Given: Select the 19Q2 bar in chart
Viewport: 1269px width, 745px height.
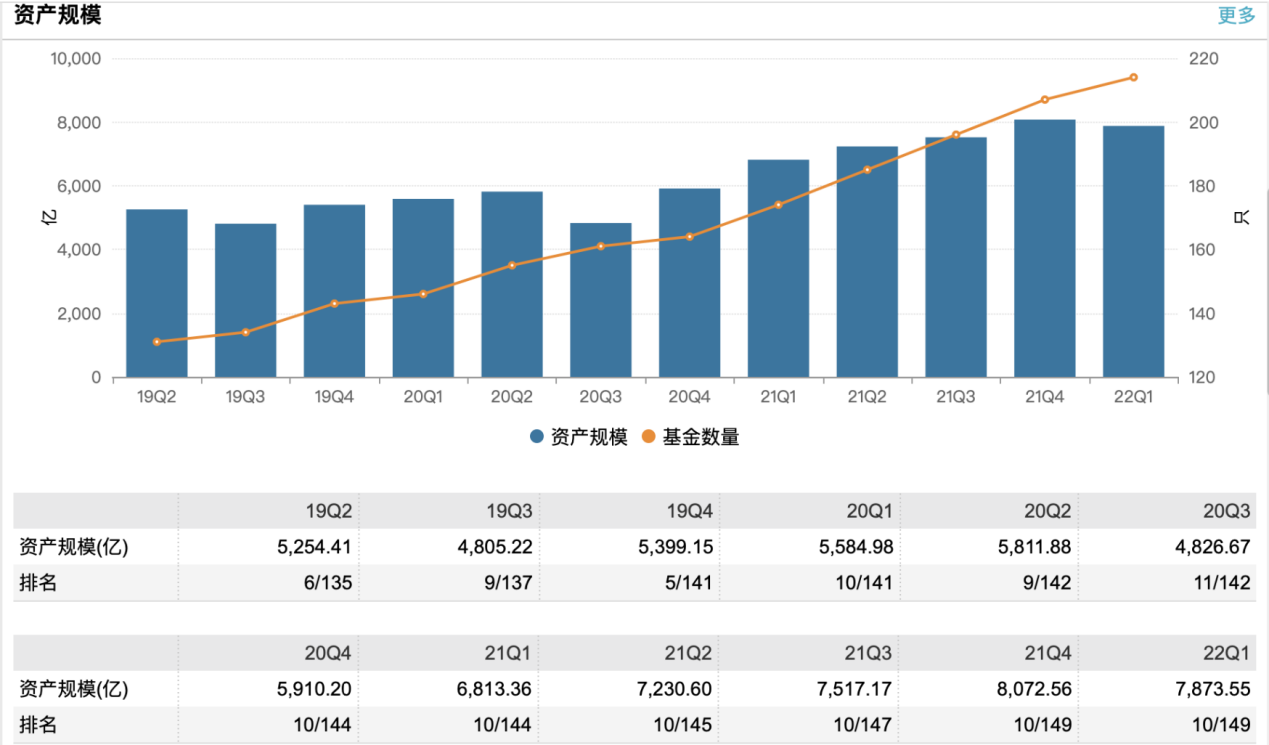Looking at the screenshot, I should click(157, 293).
